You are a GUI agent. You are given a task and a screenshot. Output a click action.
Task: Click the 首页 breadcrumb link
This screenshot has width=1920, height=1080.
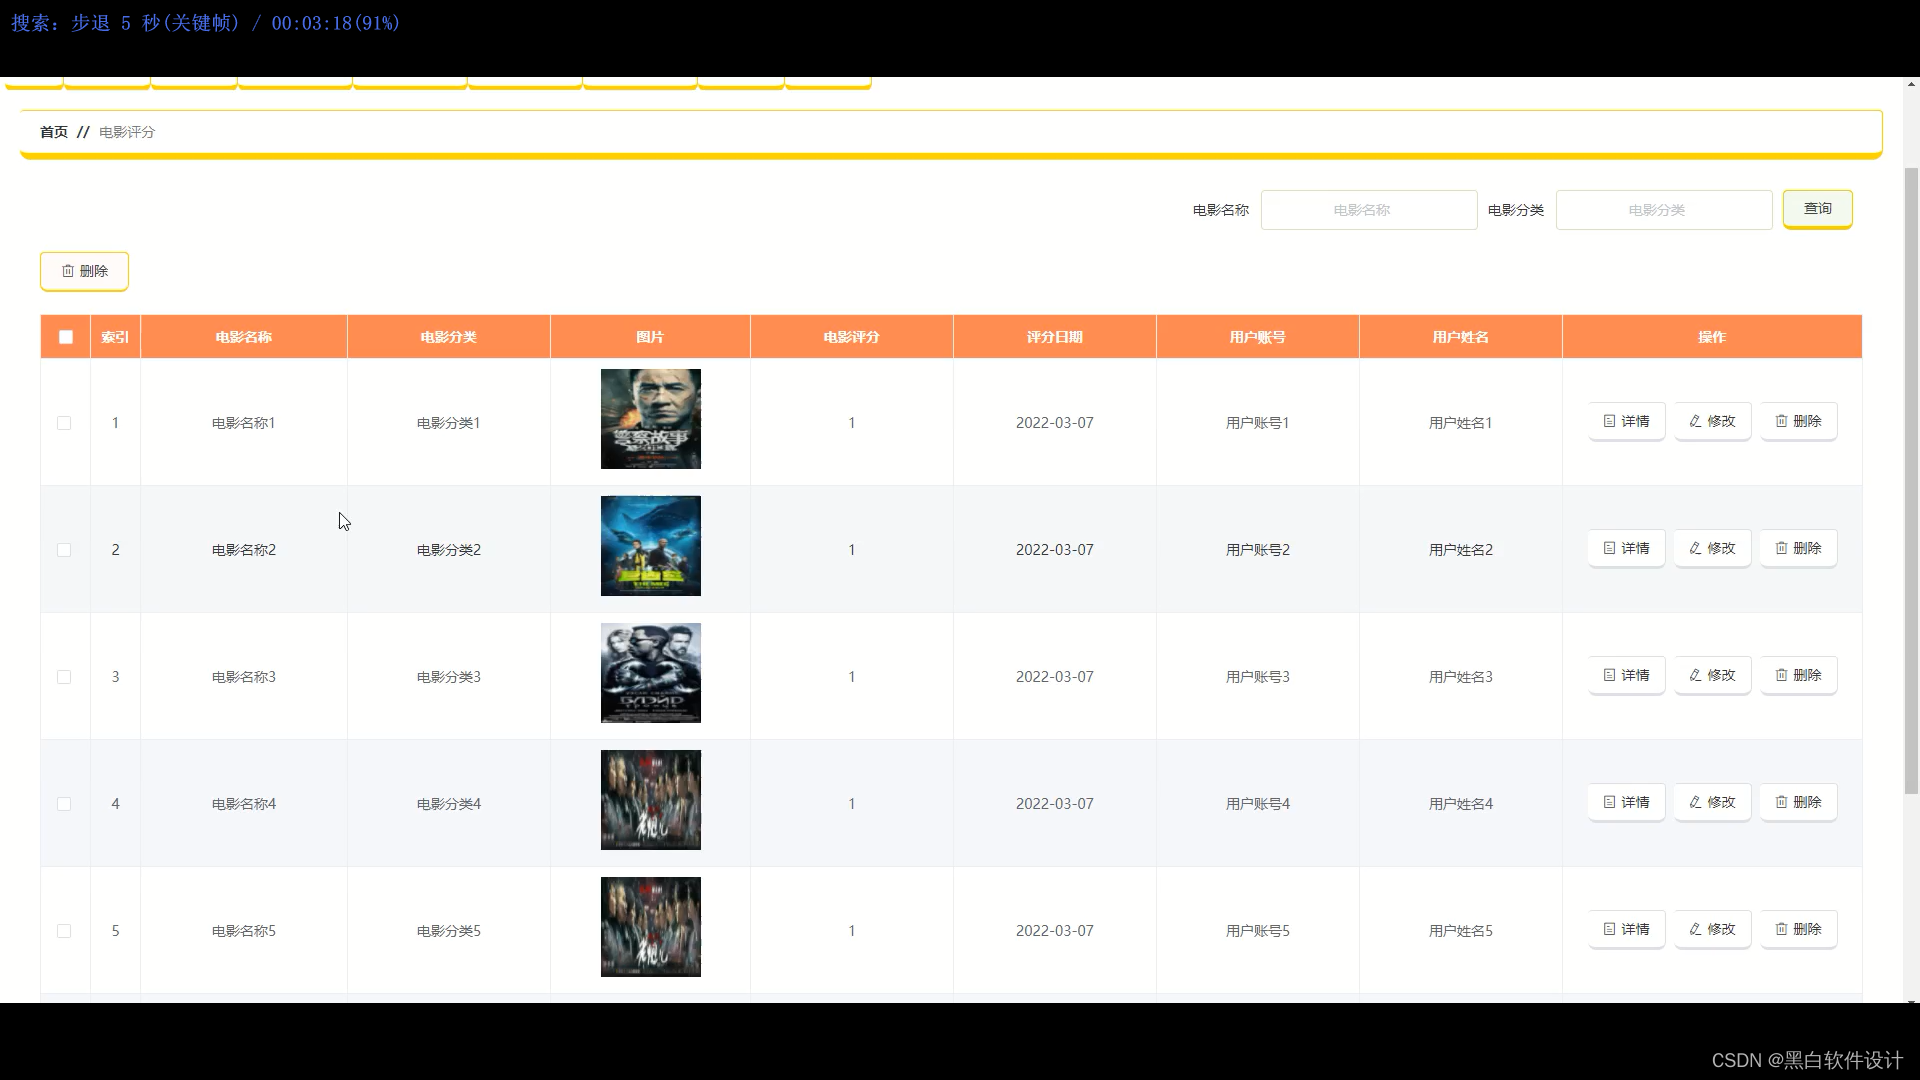pyautogui.click(x=54, y=132)
